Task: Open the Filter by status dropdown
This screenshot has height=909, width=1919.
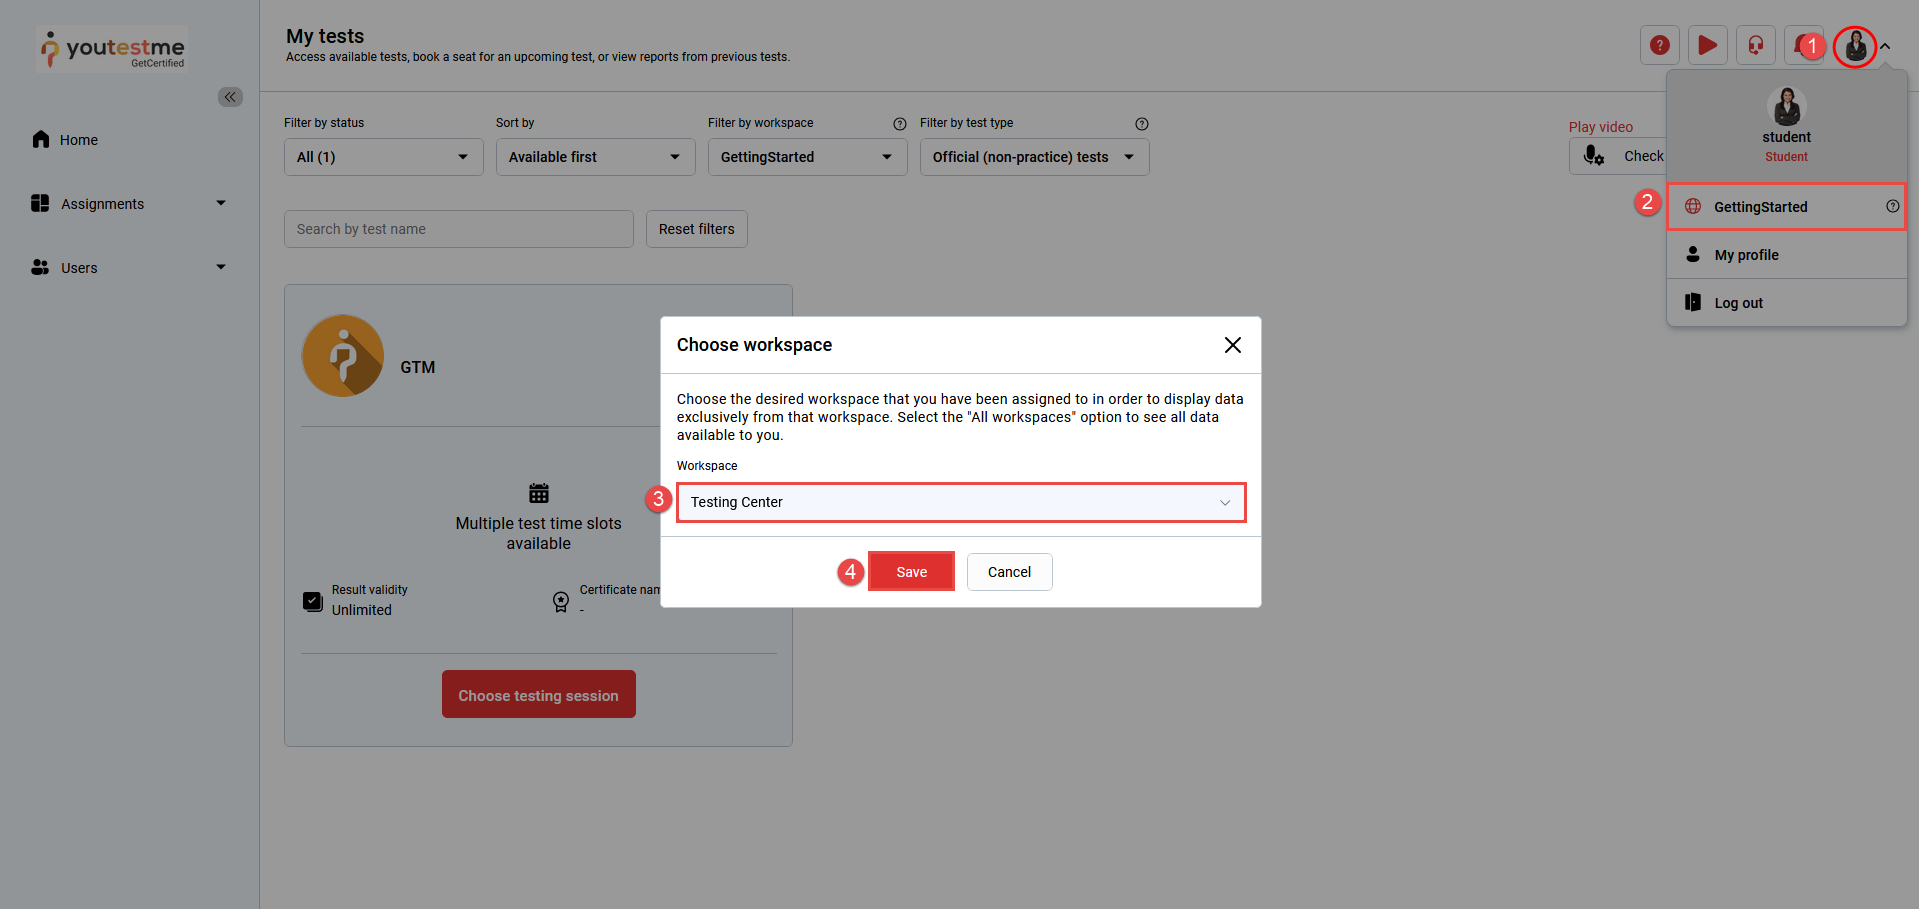Action: [x=383, y=157]
